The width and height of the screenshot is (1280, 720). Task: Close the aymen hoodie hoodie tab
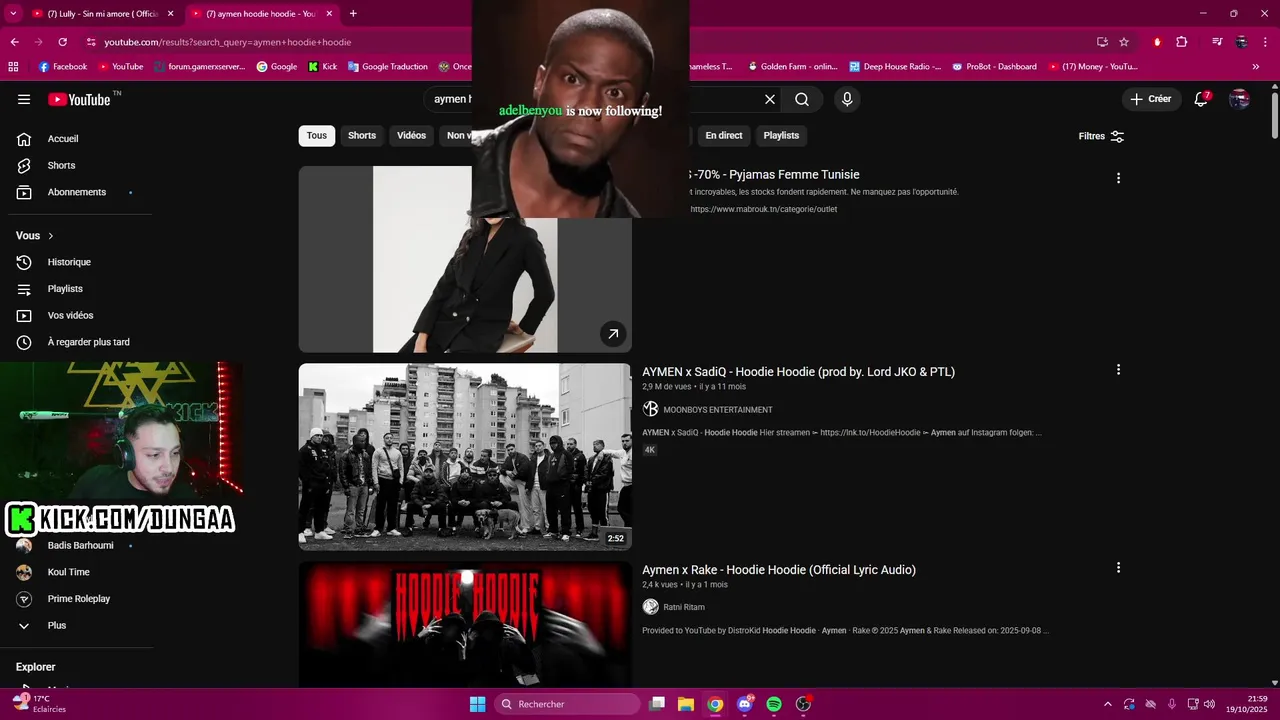(x=329, y=14)
